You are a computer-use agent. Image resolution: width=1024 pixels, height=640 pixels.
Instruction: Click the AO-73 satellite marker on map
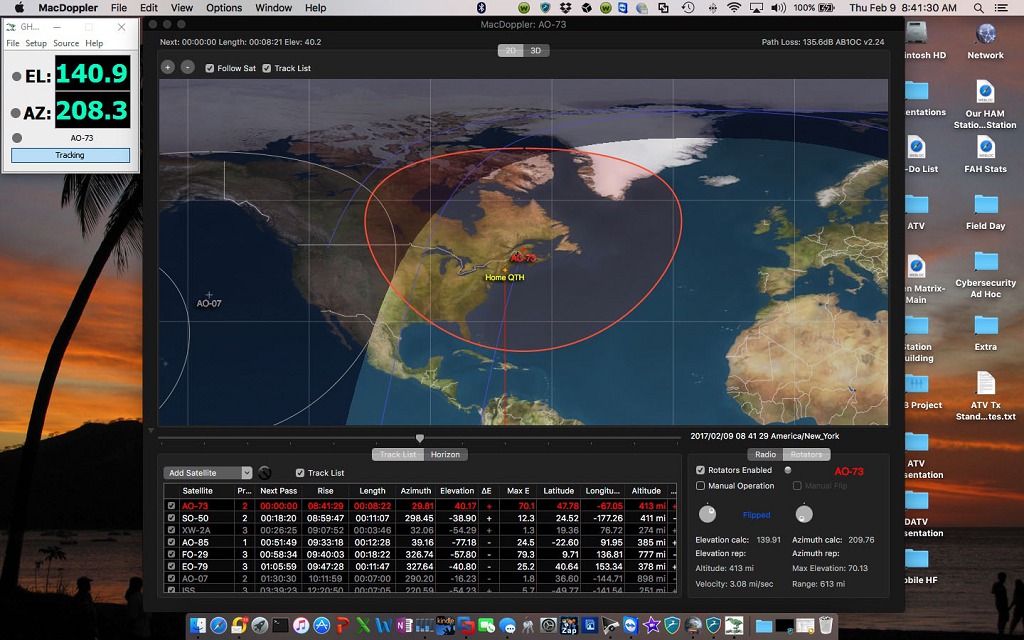coord(522,257)
